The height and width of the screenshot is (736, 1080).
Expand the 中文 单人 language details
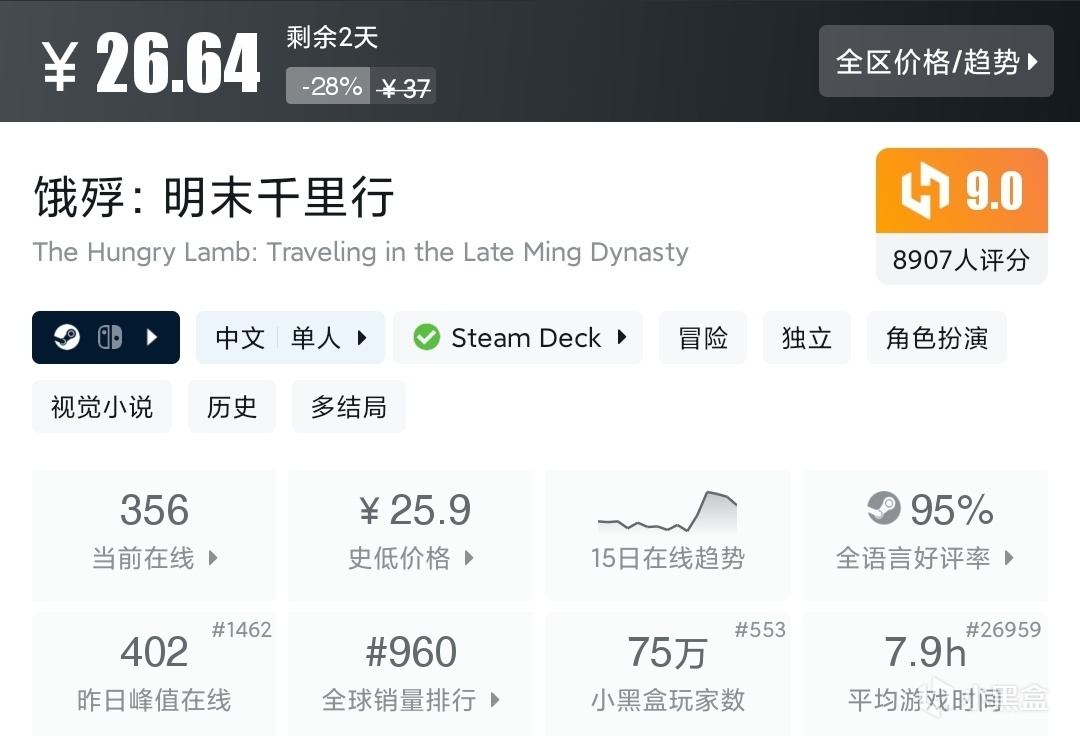(290, 338)
